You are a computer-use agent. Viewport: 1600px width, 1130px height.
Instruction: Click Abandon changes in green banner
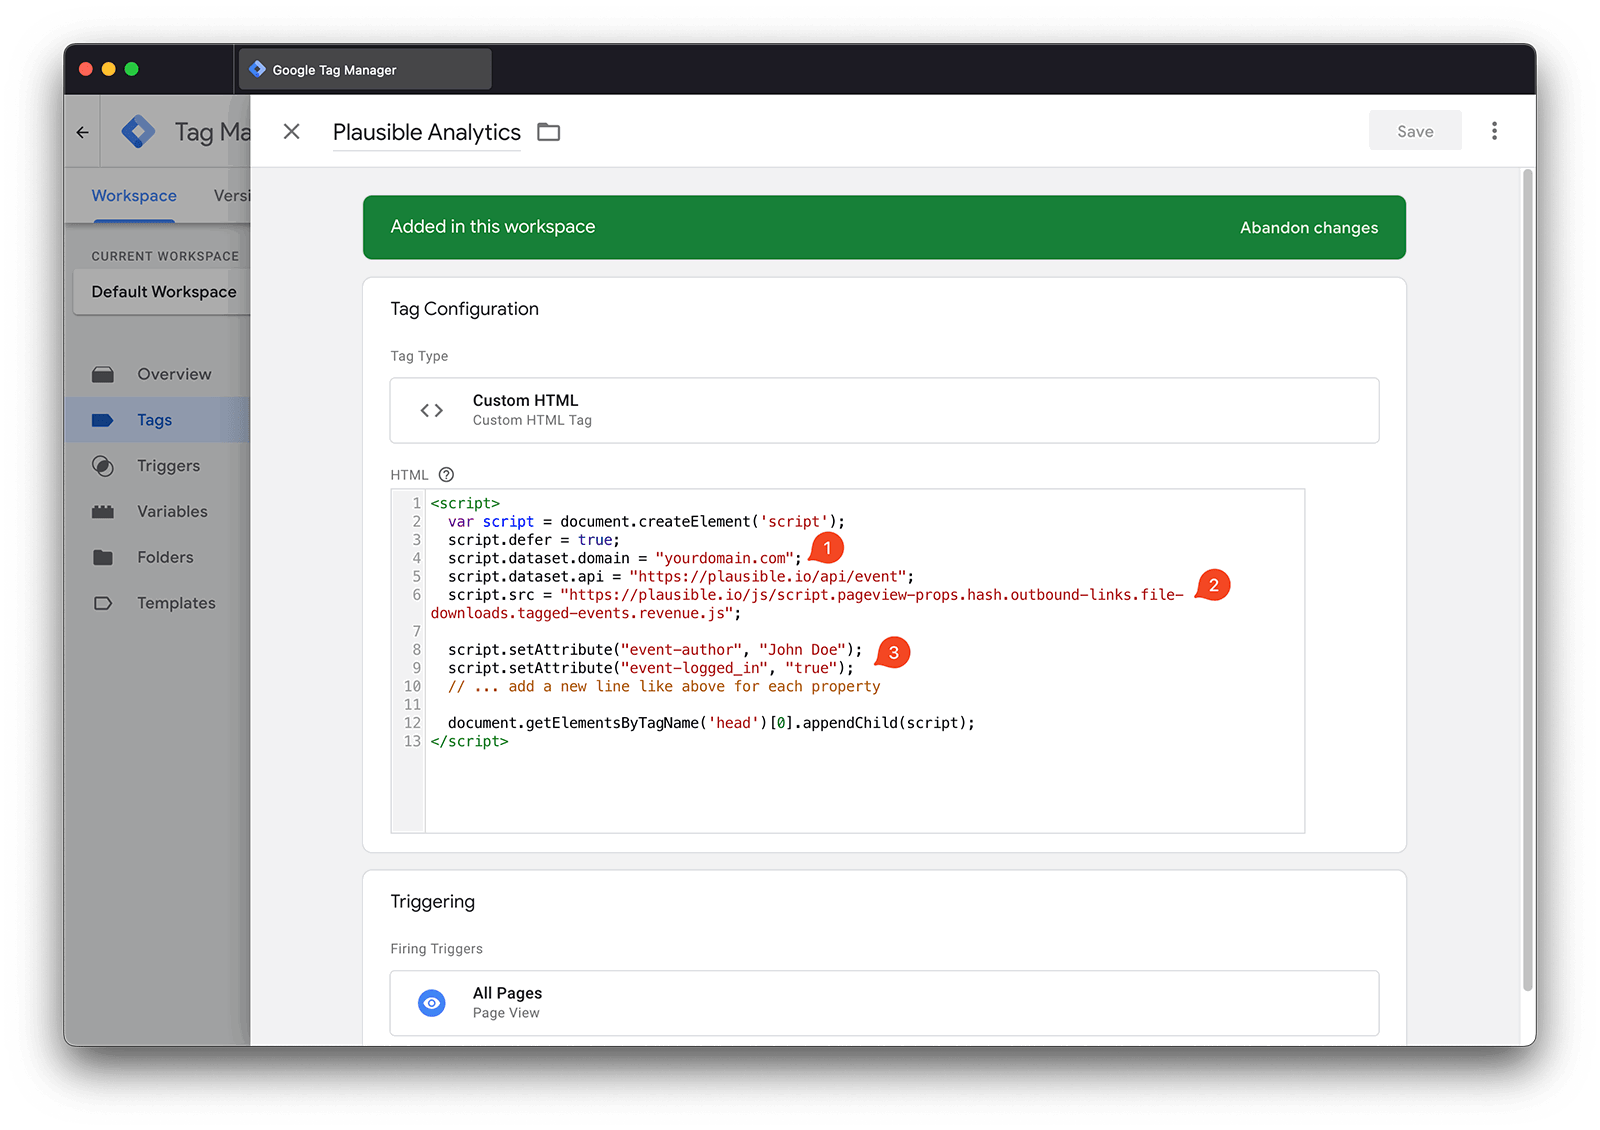click(x=1308, y=228)
